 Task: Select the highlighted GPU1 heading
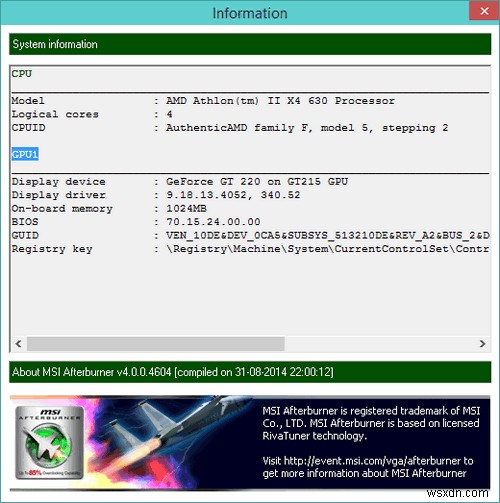(25, 154)
